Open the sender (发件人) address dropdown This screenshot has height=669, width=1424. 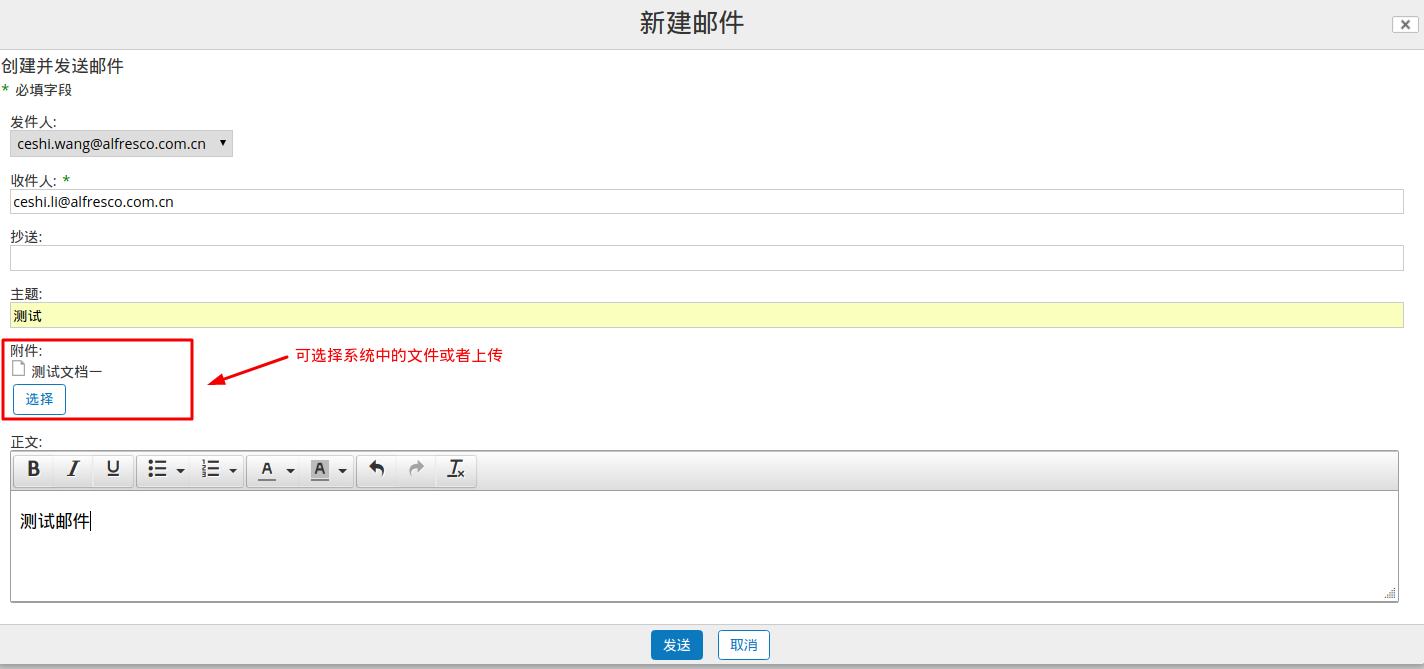pos(121,144)
